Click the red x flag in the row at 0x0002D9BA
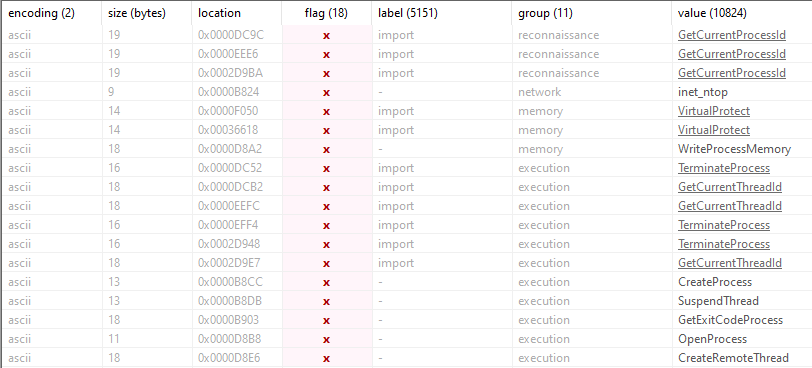 pyautogui.click(x=326, y=73)
